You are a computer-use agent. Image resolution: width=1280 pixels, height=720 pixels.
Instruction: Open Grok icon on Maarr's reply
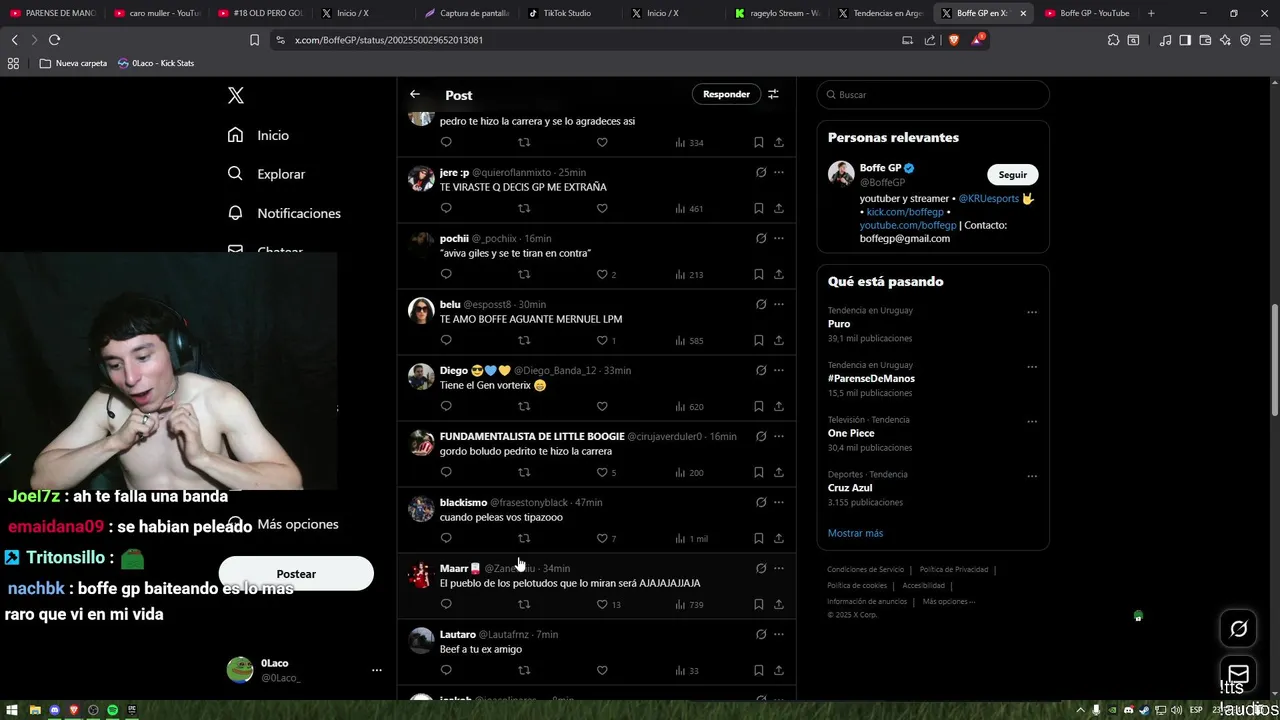(x=761, y=568)
